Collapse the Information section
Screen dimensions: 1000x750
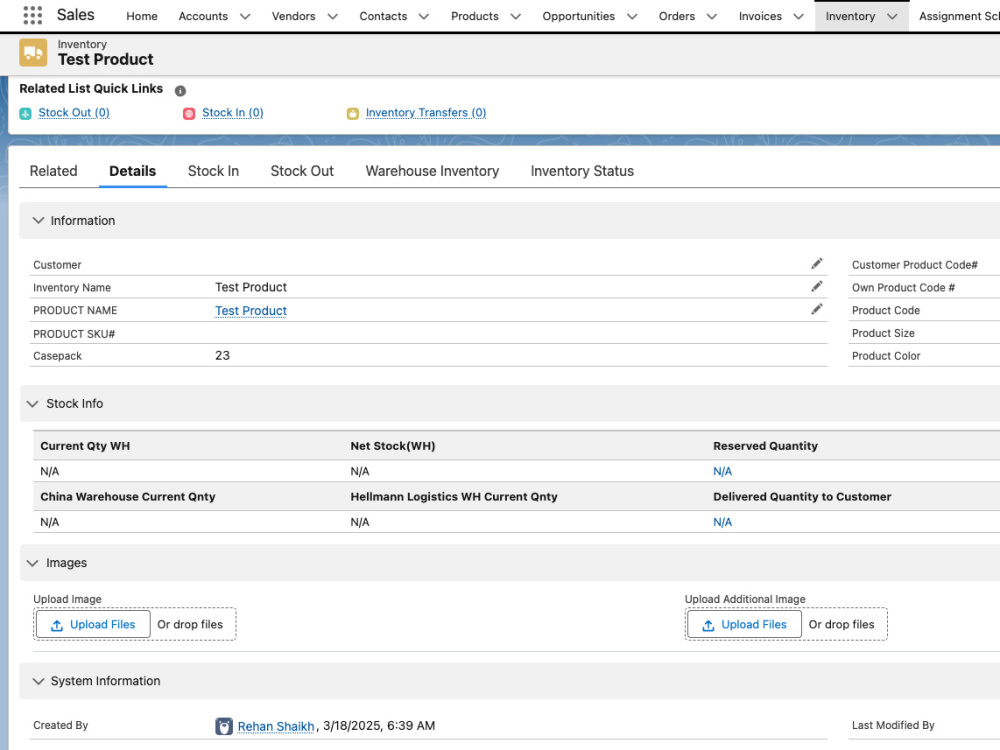point(38,221)
